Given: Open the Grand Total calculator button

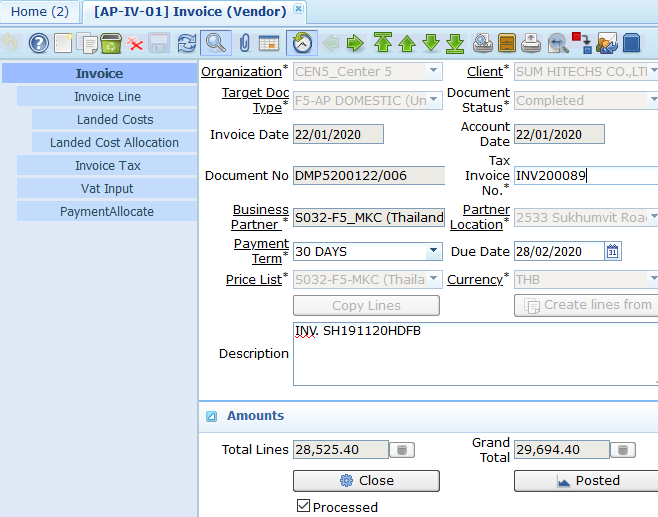Looking at the screenshot, I should 623,450.
